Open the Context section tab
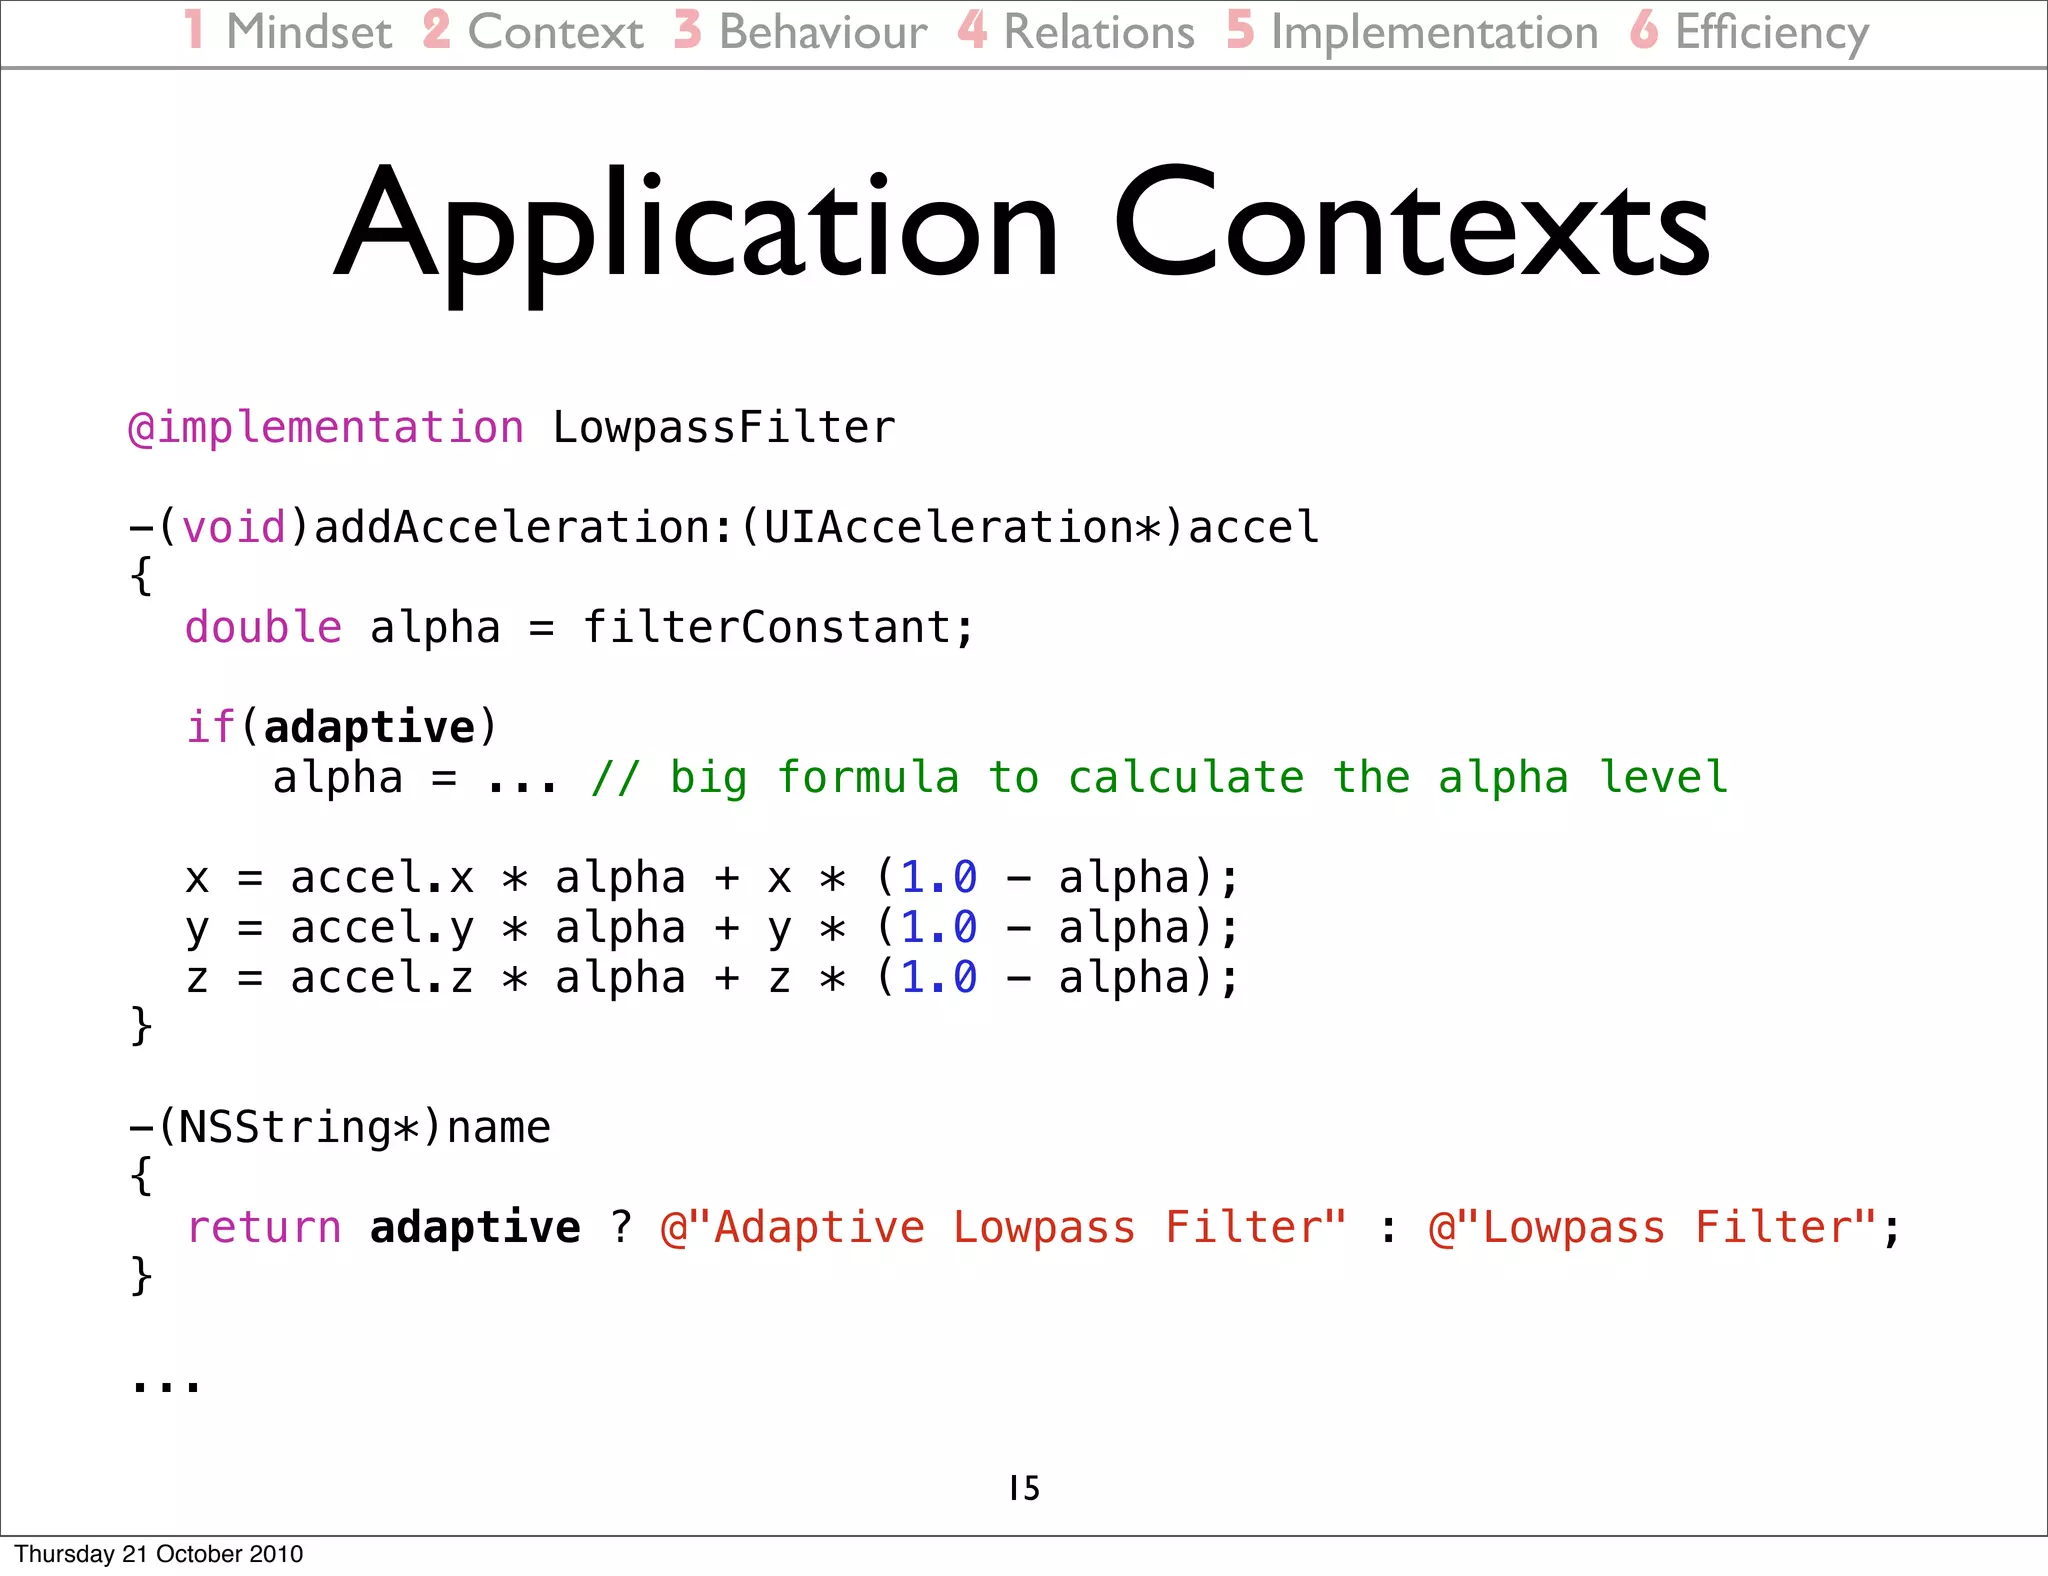The image size is (2048, 1576). pos(533,31)
